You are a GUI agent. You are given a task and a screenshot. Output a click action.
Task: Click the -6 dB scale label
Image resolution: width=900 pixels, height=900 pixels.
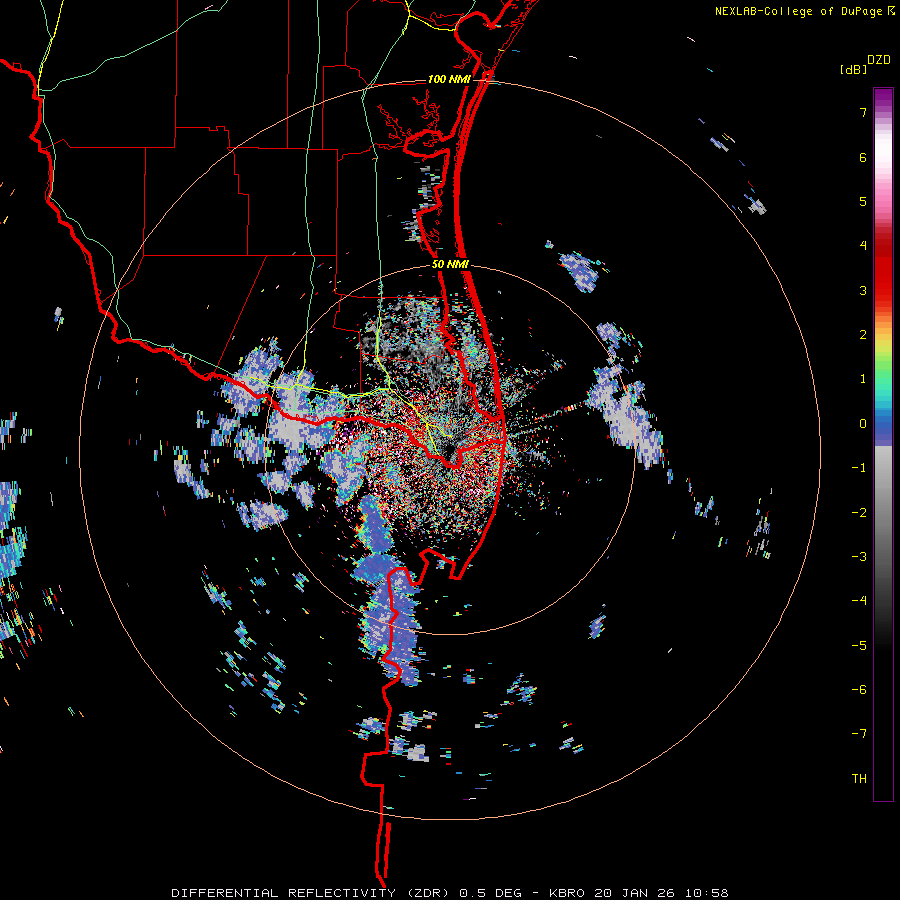(859, 690)
